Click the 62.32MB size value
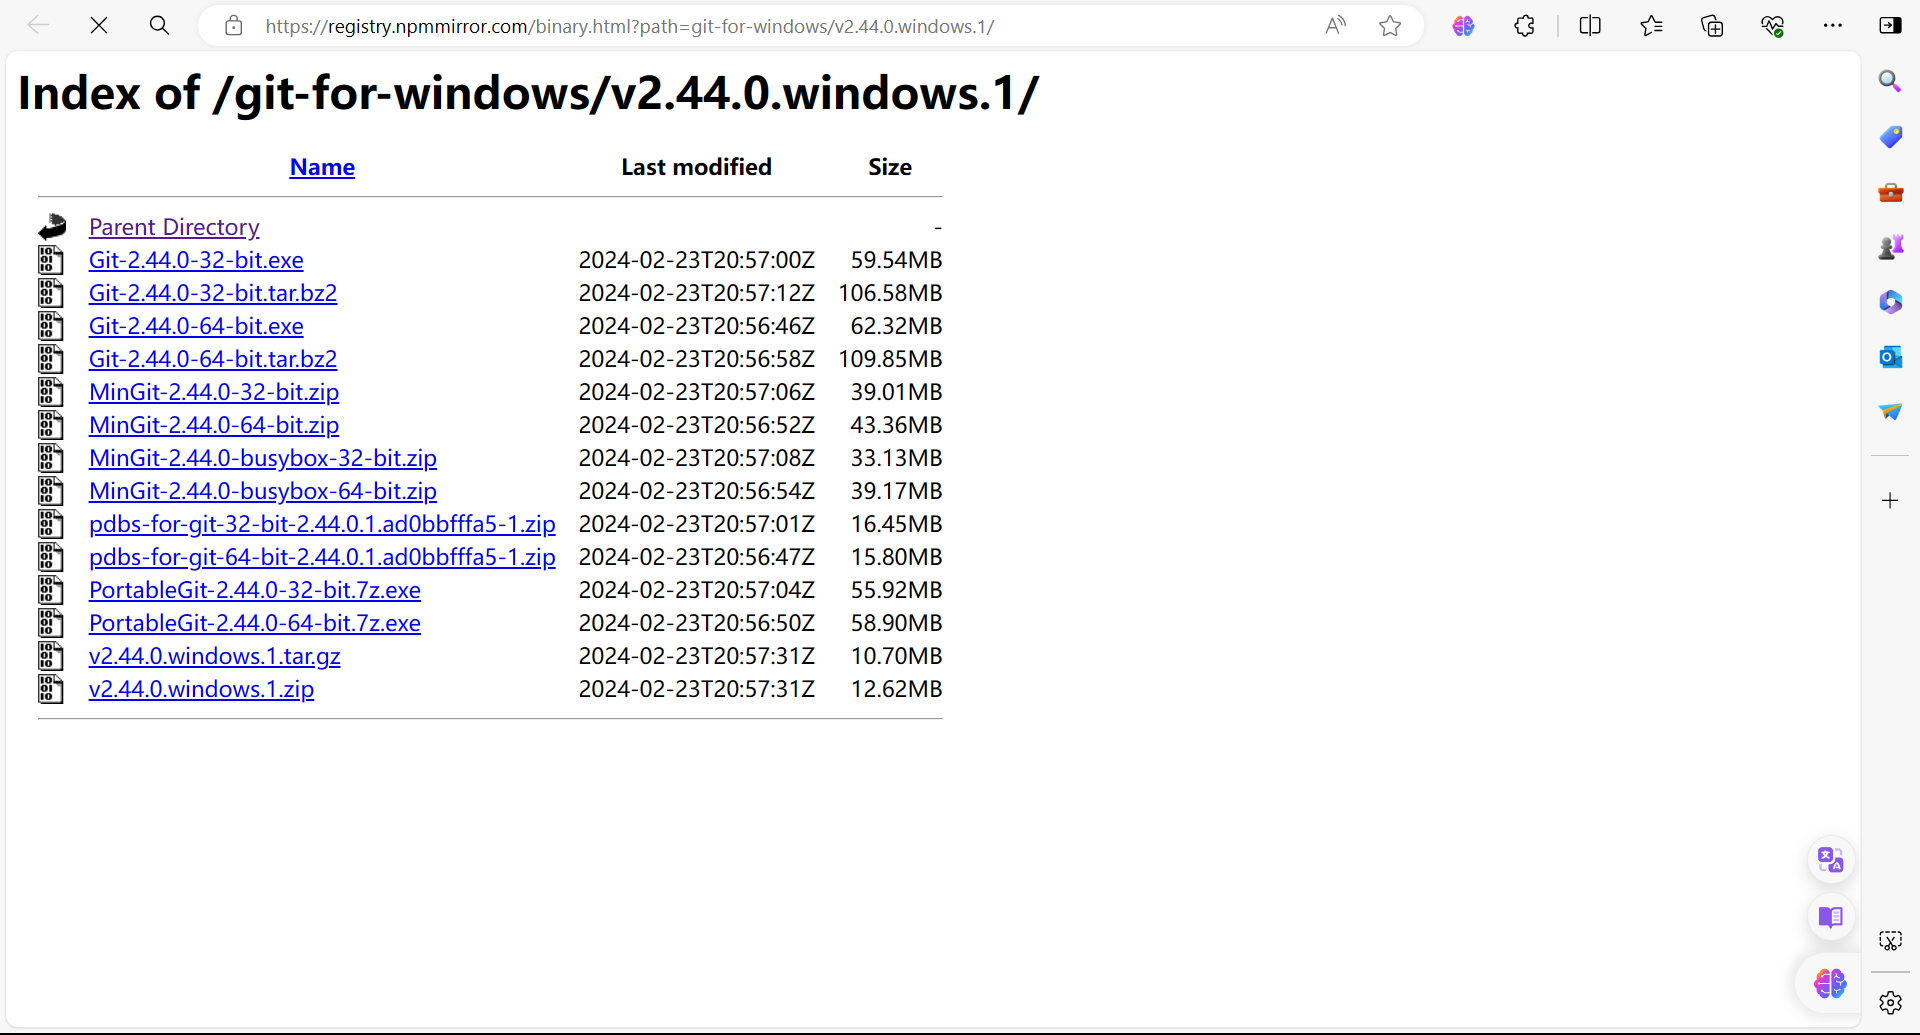The height and width of the screenshot is (1035, 1920). [x=896, y=326]
